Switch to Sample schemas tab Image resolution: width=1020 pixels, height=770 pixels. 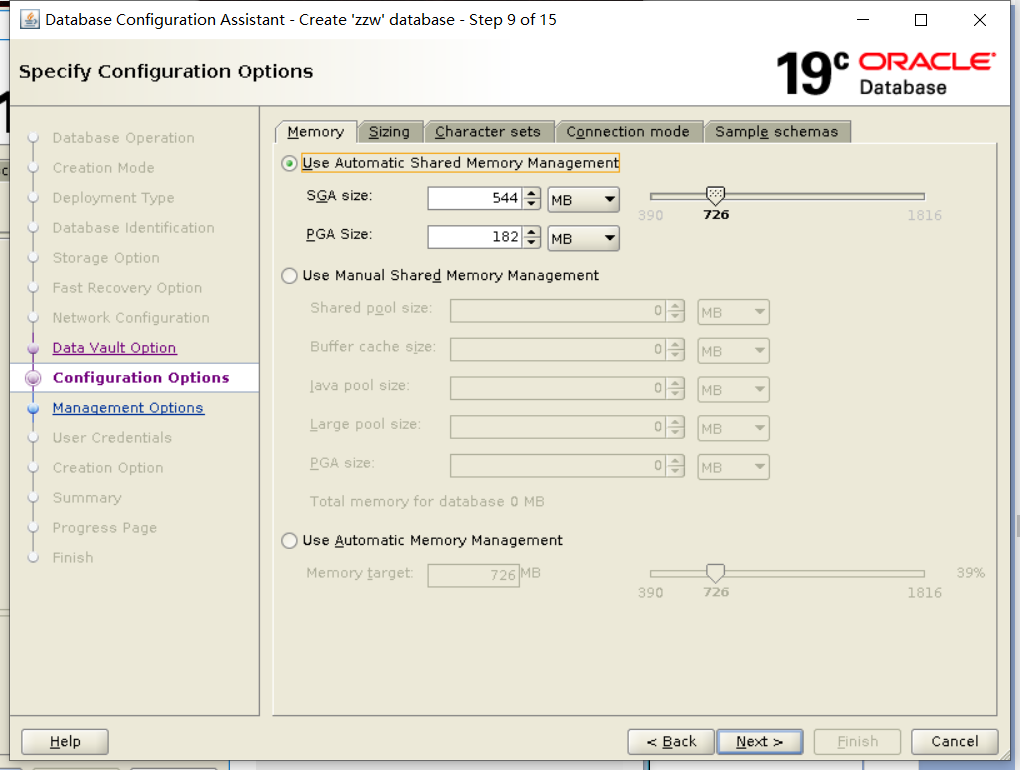pyautogui.click(x=777, y=131)
